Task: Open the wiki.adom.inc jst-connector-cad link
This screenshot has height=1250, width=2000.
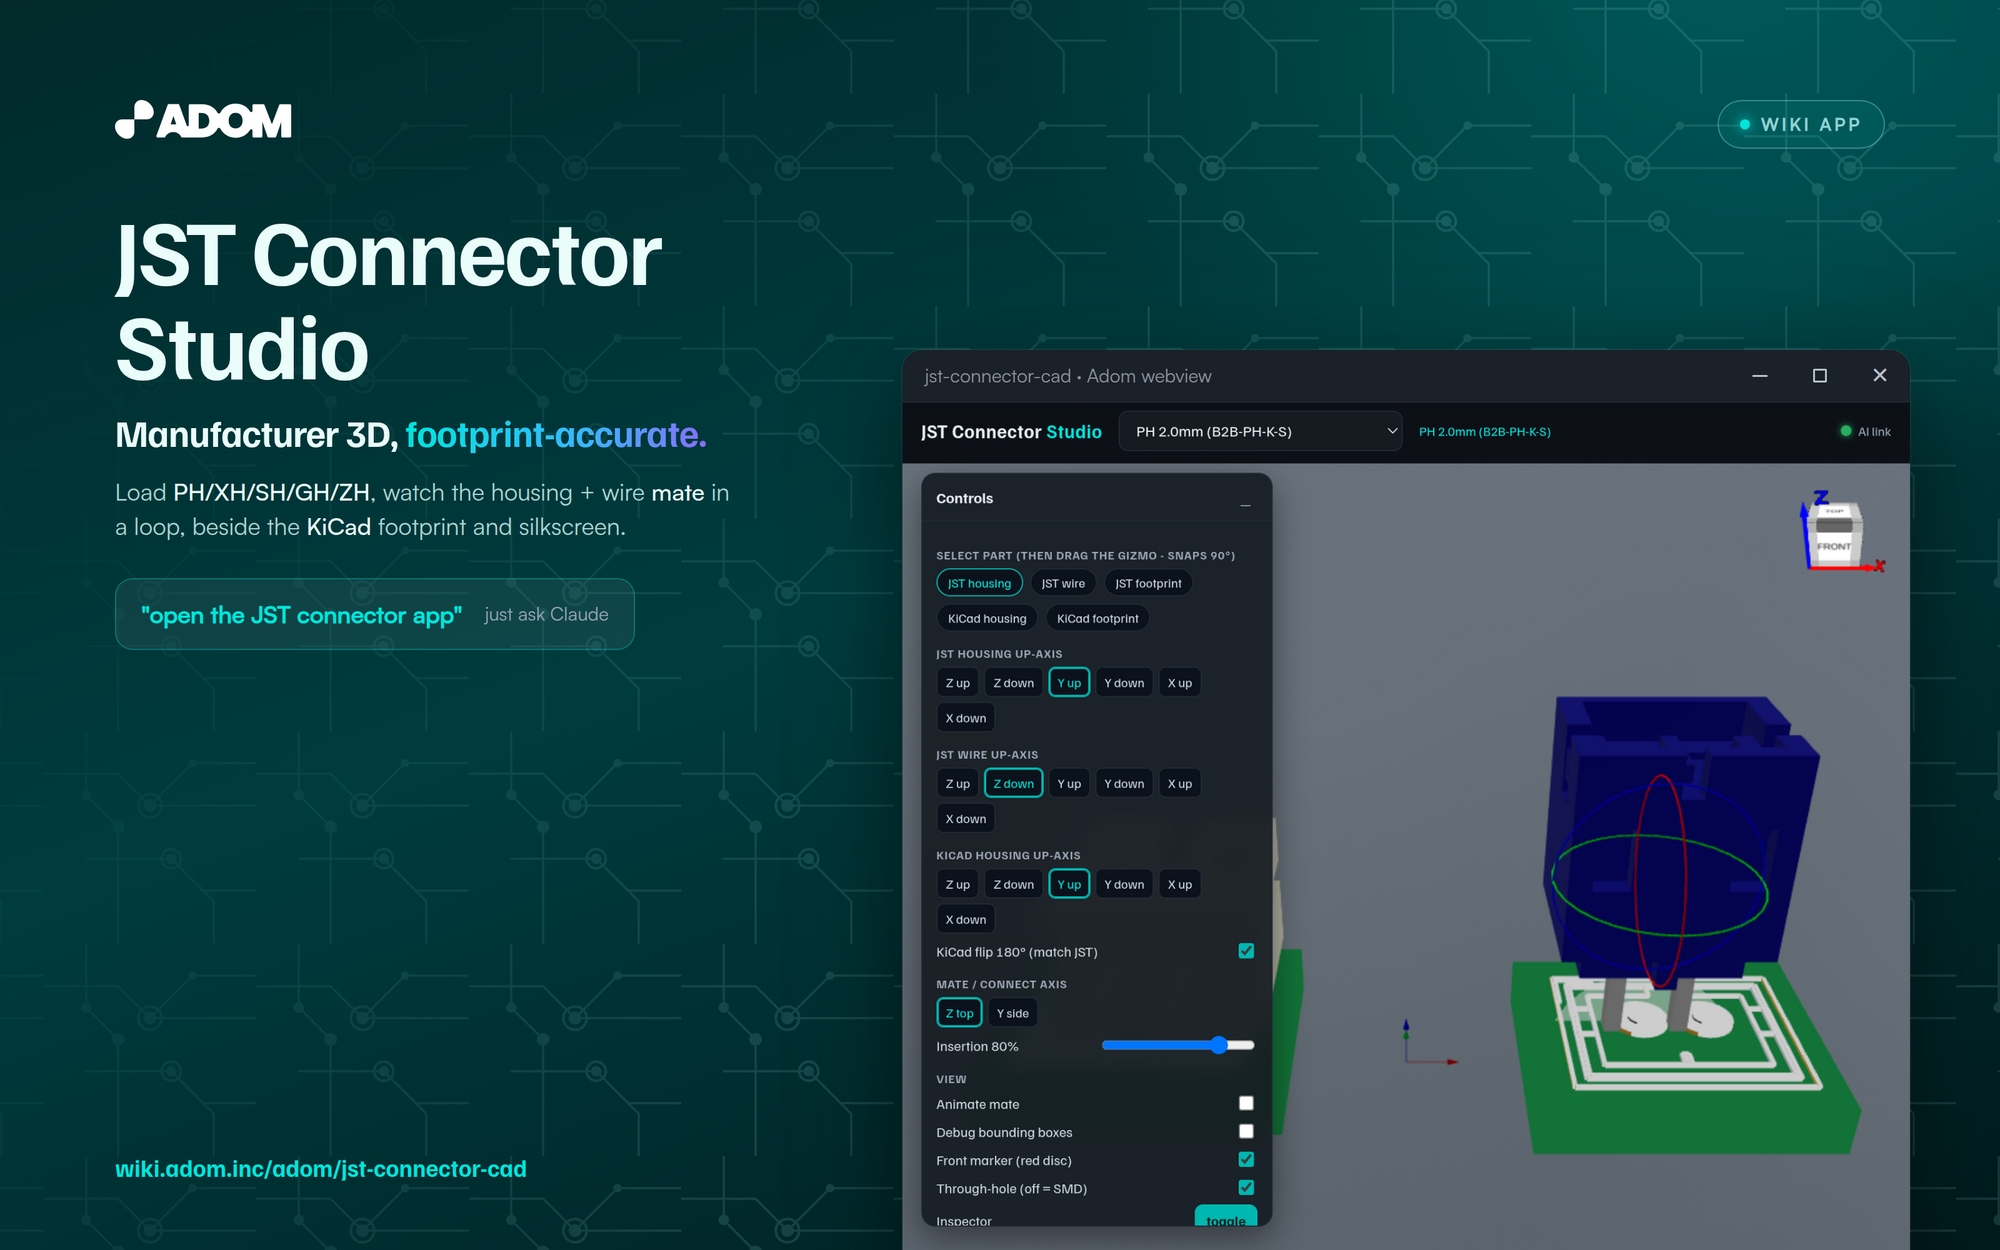Action: point(320,1169)
